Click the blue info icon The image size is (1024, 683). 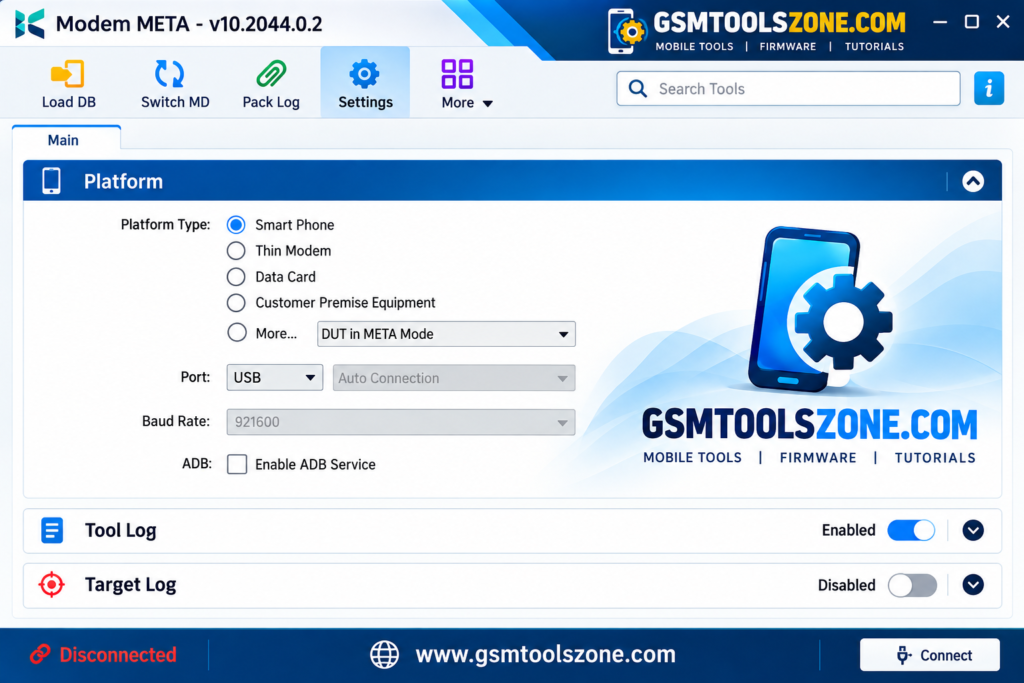(989, 88)
